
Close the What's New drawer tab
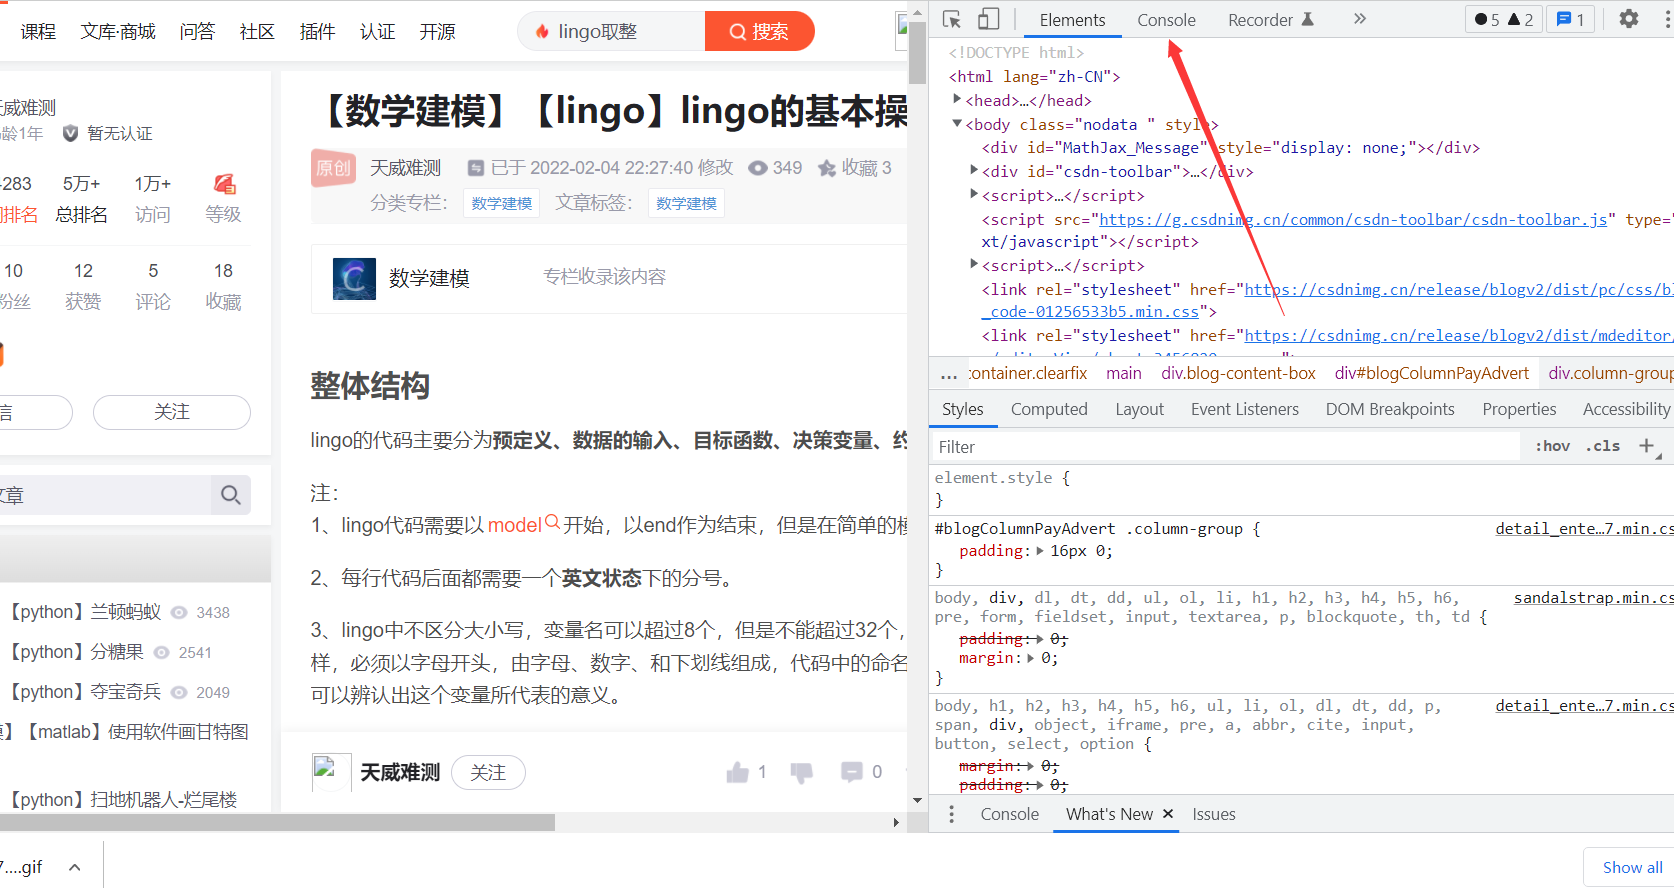(1167, 814)
